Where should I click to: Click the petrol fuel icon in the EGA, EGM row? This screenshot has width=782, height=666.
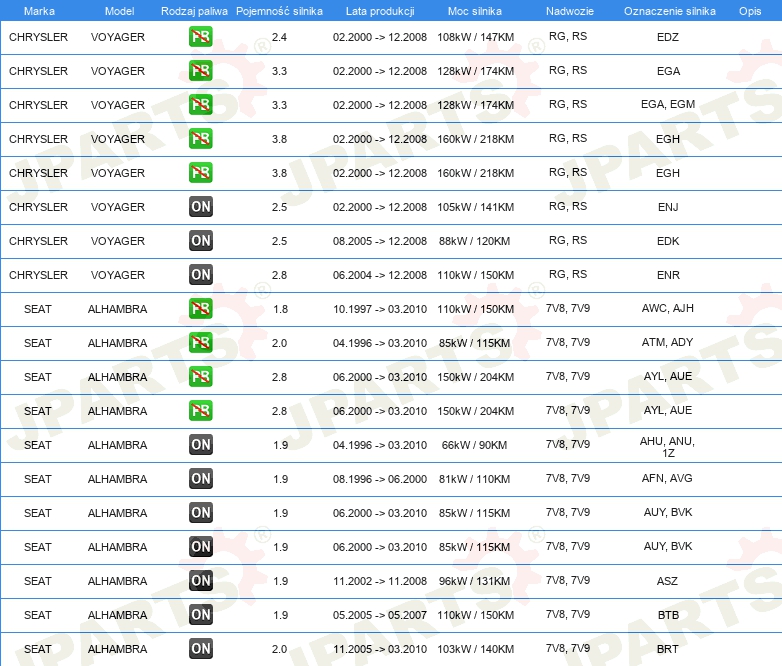click(200, 105)
